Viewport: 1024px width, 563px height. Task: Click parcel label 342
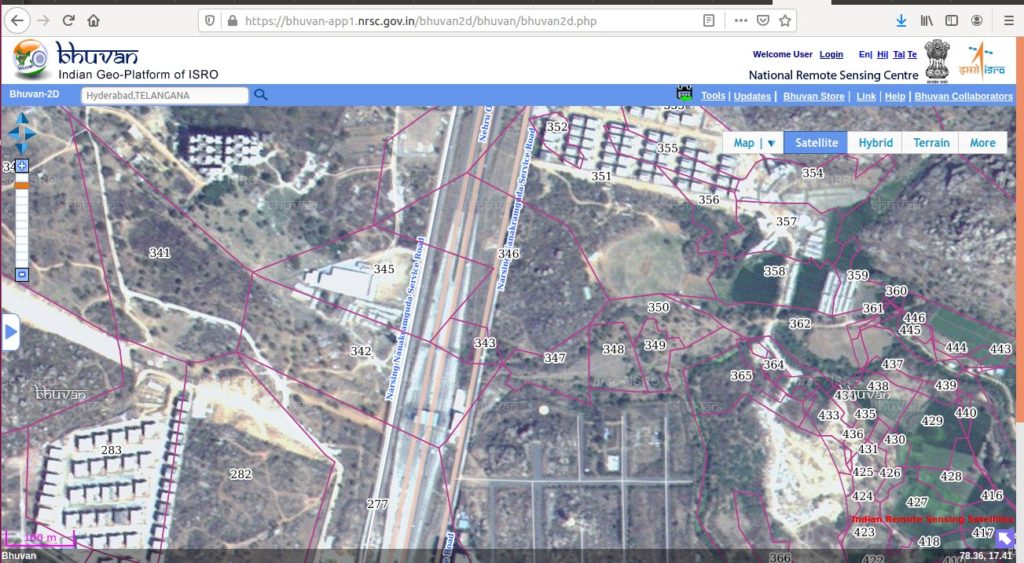[360, 351]
